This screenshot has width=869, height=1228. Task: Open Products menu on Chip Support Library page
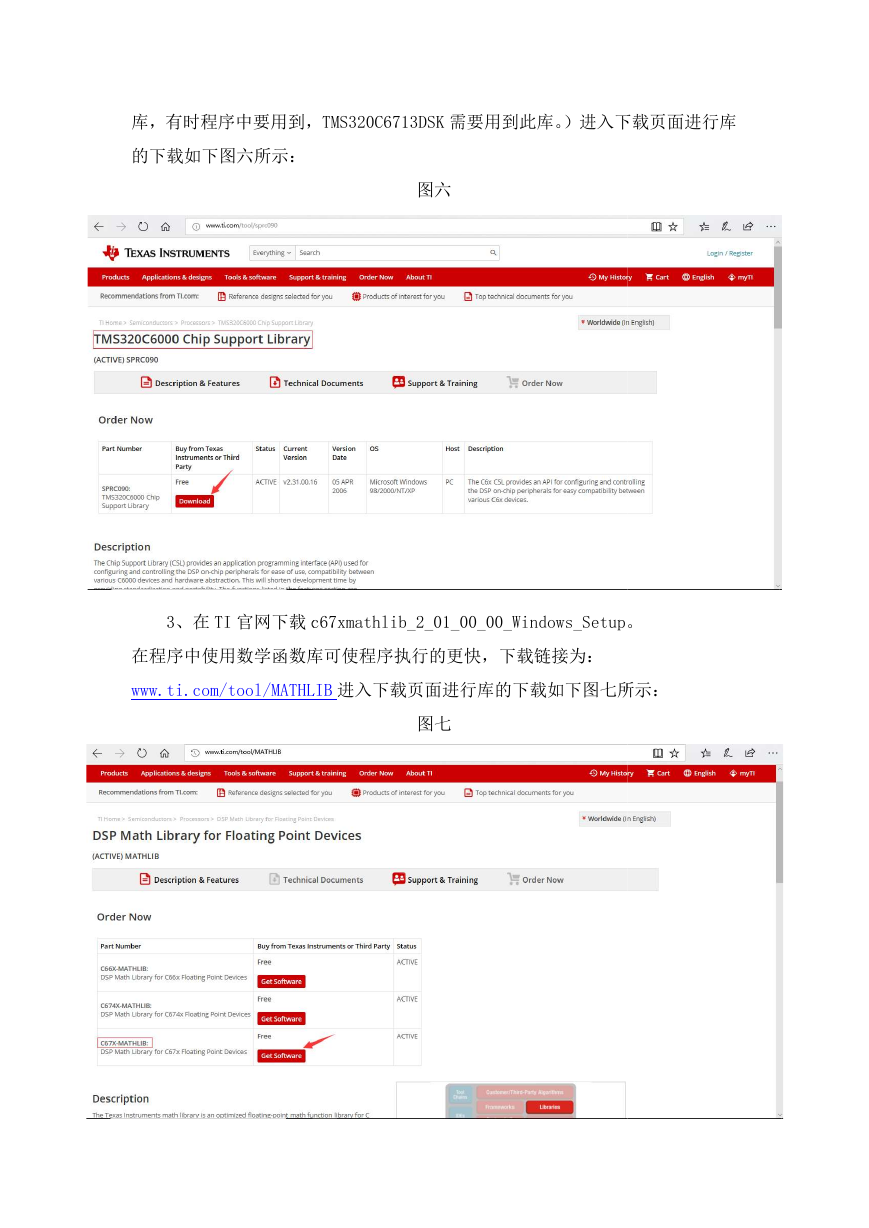tap(115, 277)
